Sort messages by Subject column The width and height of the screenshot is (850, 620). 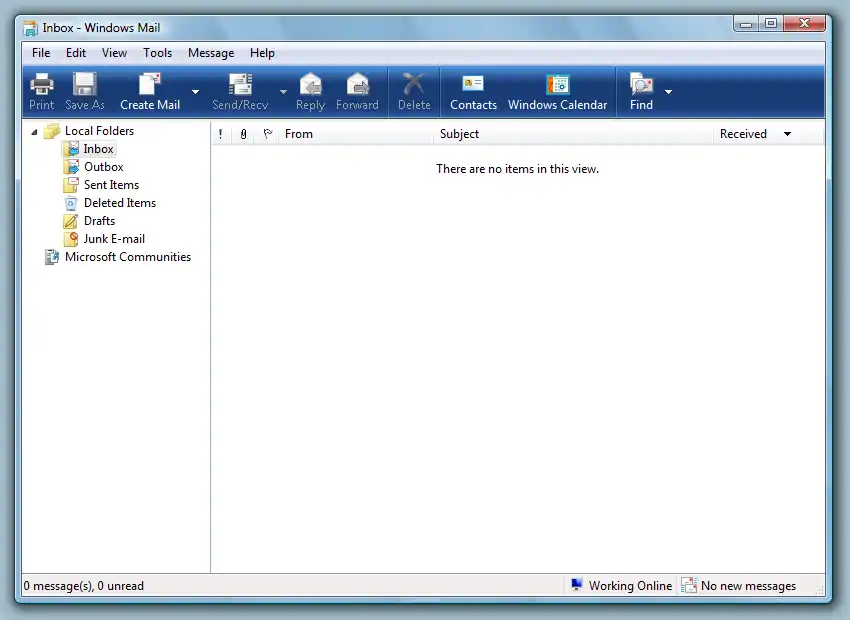pyautogui.click(x=459, y=134)
